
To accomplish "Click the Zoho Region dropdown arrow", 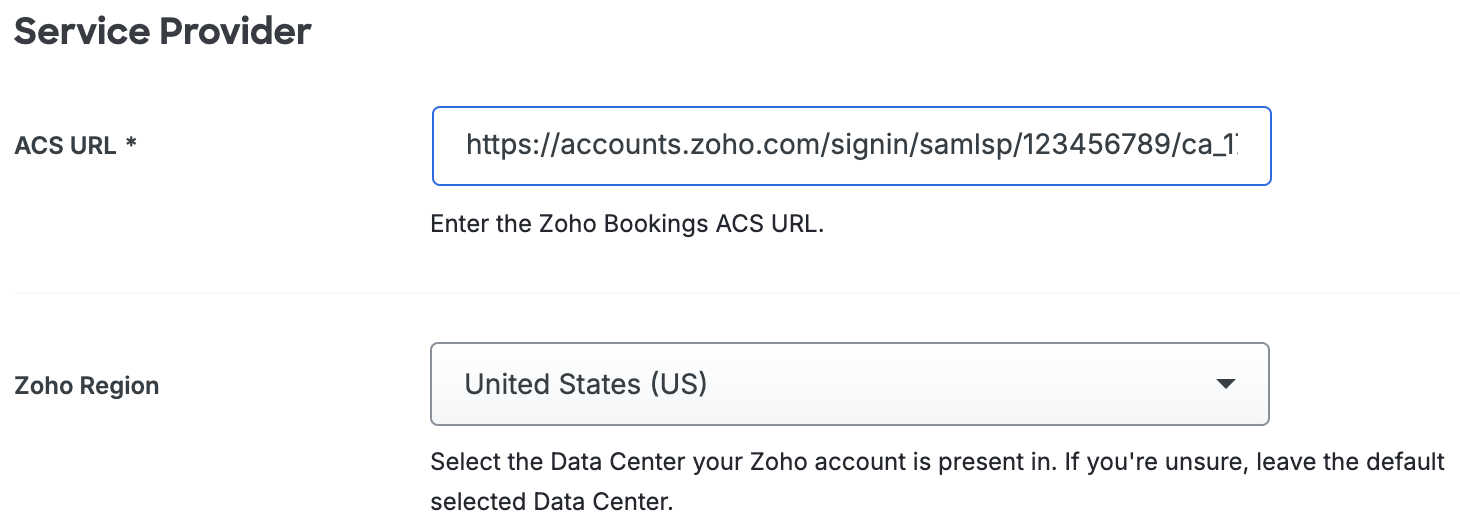I will pos(1225,384).
